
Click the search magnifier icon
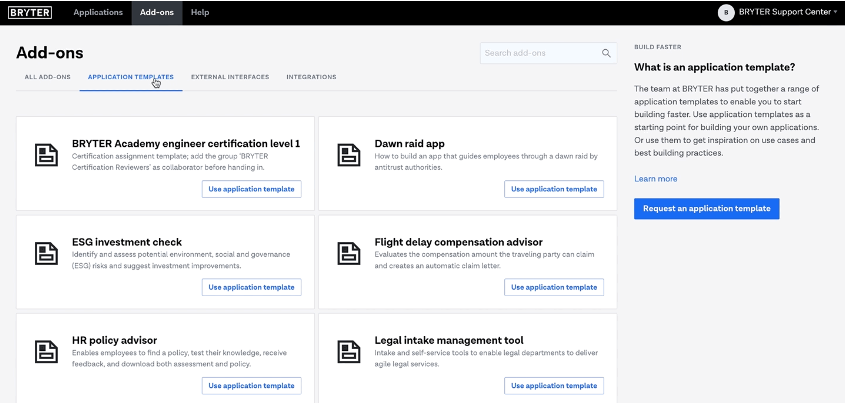(x=606, y=53)
